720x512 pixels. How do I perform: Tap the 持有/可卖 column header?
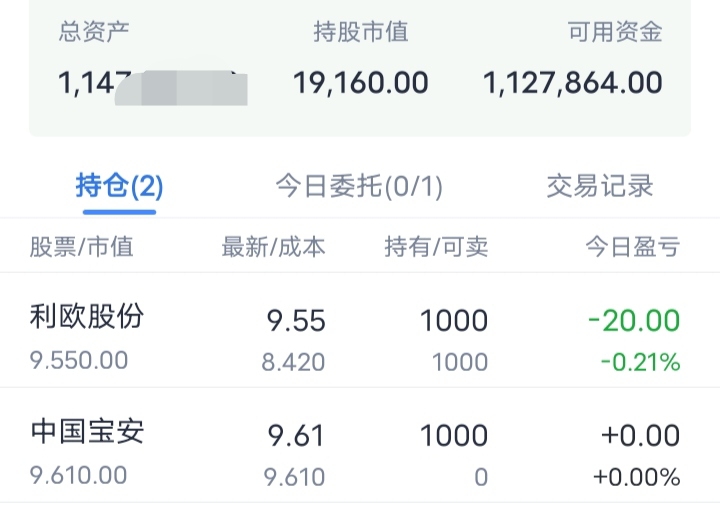click(436, 247)
